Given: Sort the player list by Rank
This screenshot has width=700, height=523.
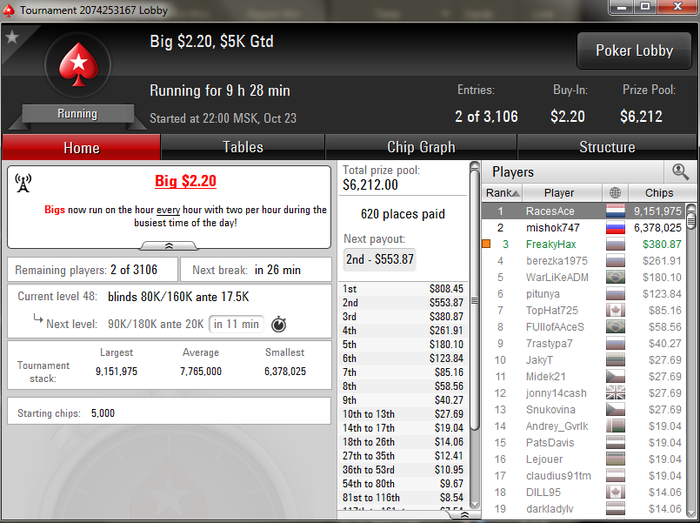Looking at the screenshot, I should 502,193.
